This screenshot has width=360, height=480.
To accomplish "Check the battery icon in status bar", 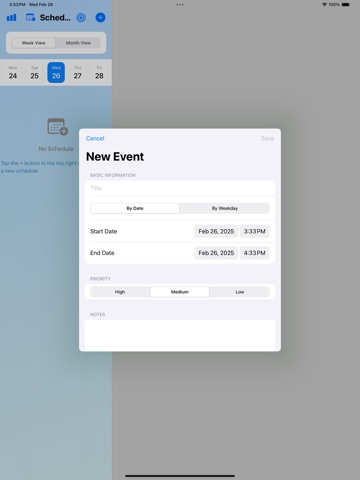I will click(x=346, y=5).
